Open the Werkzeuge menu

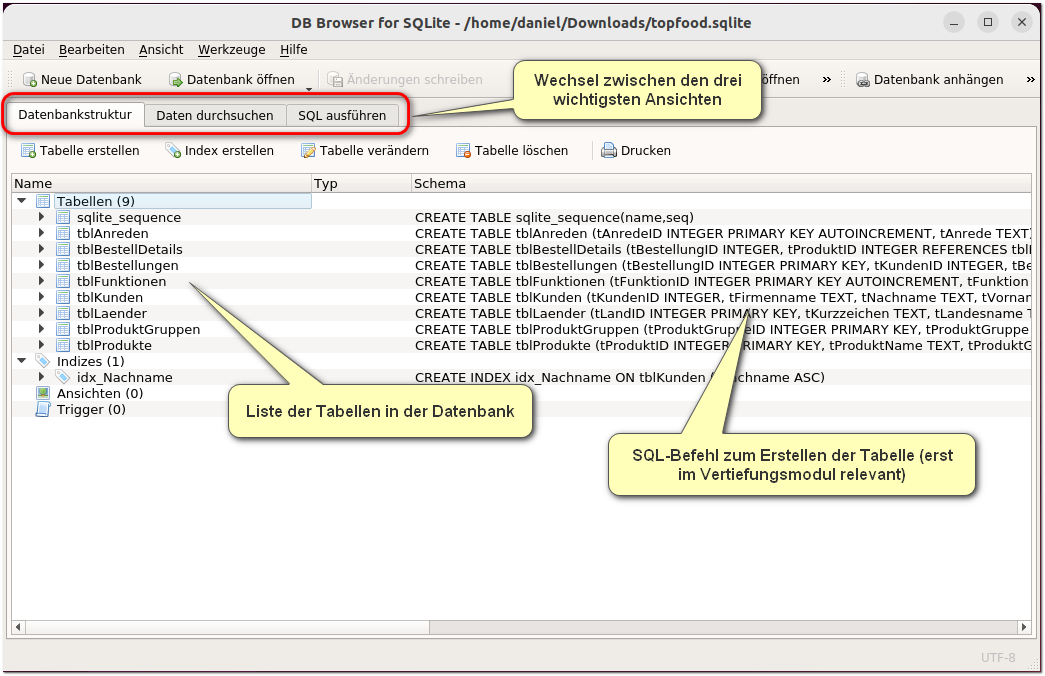pyautogui.click(x=231, y=50)
